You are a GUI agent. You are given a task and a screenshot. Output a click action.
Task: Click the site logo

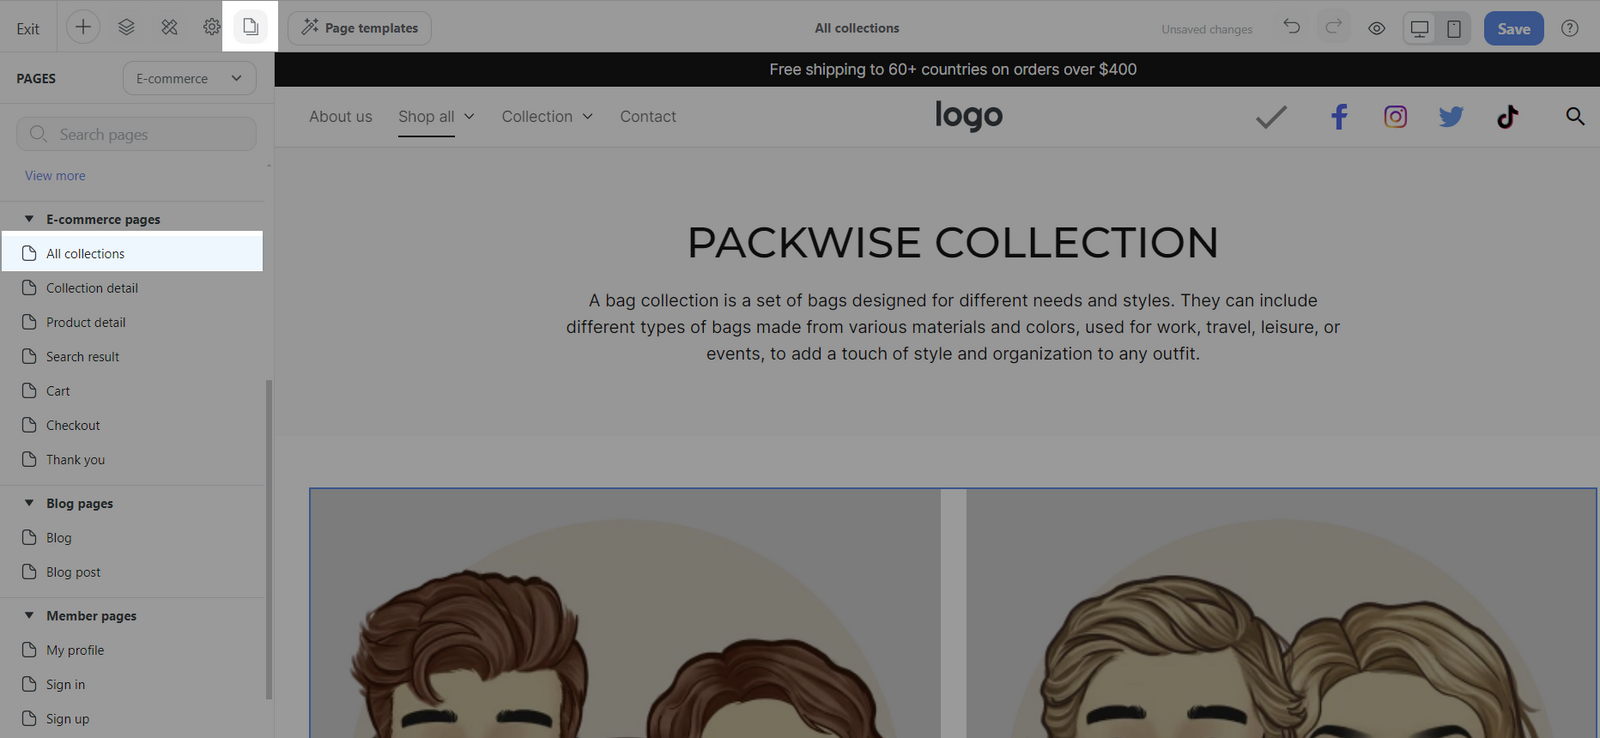click(968, 116)
